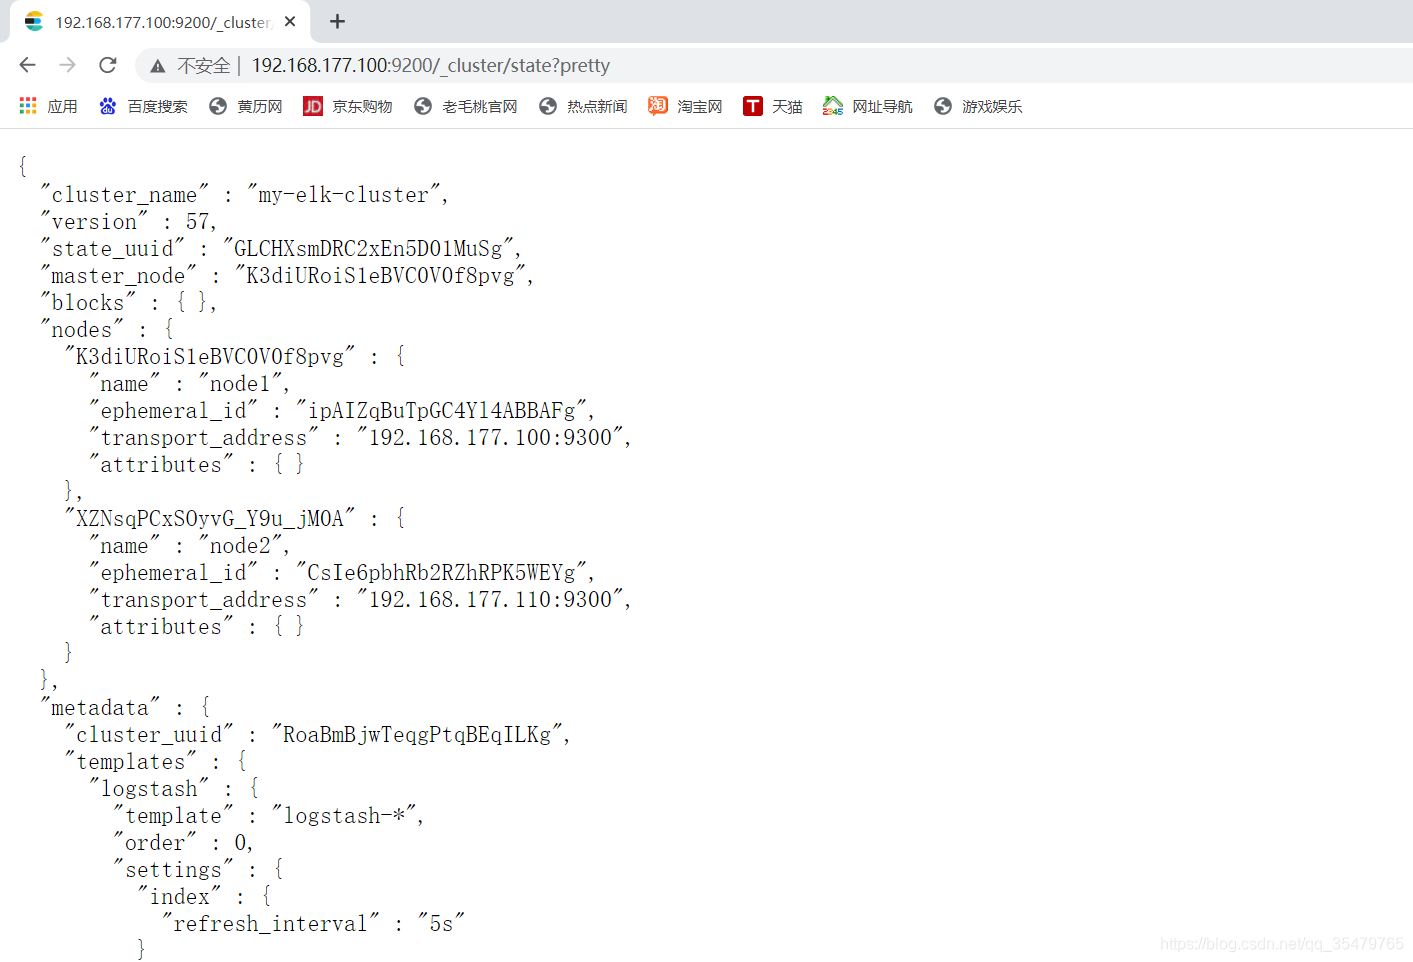Click the template value "logstash-*"

(x=344, y=815)
